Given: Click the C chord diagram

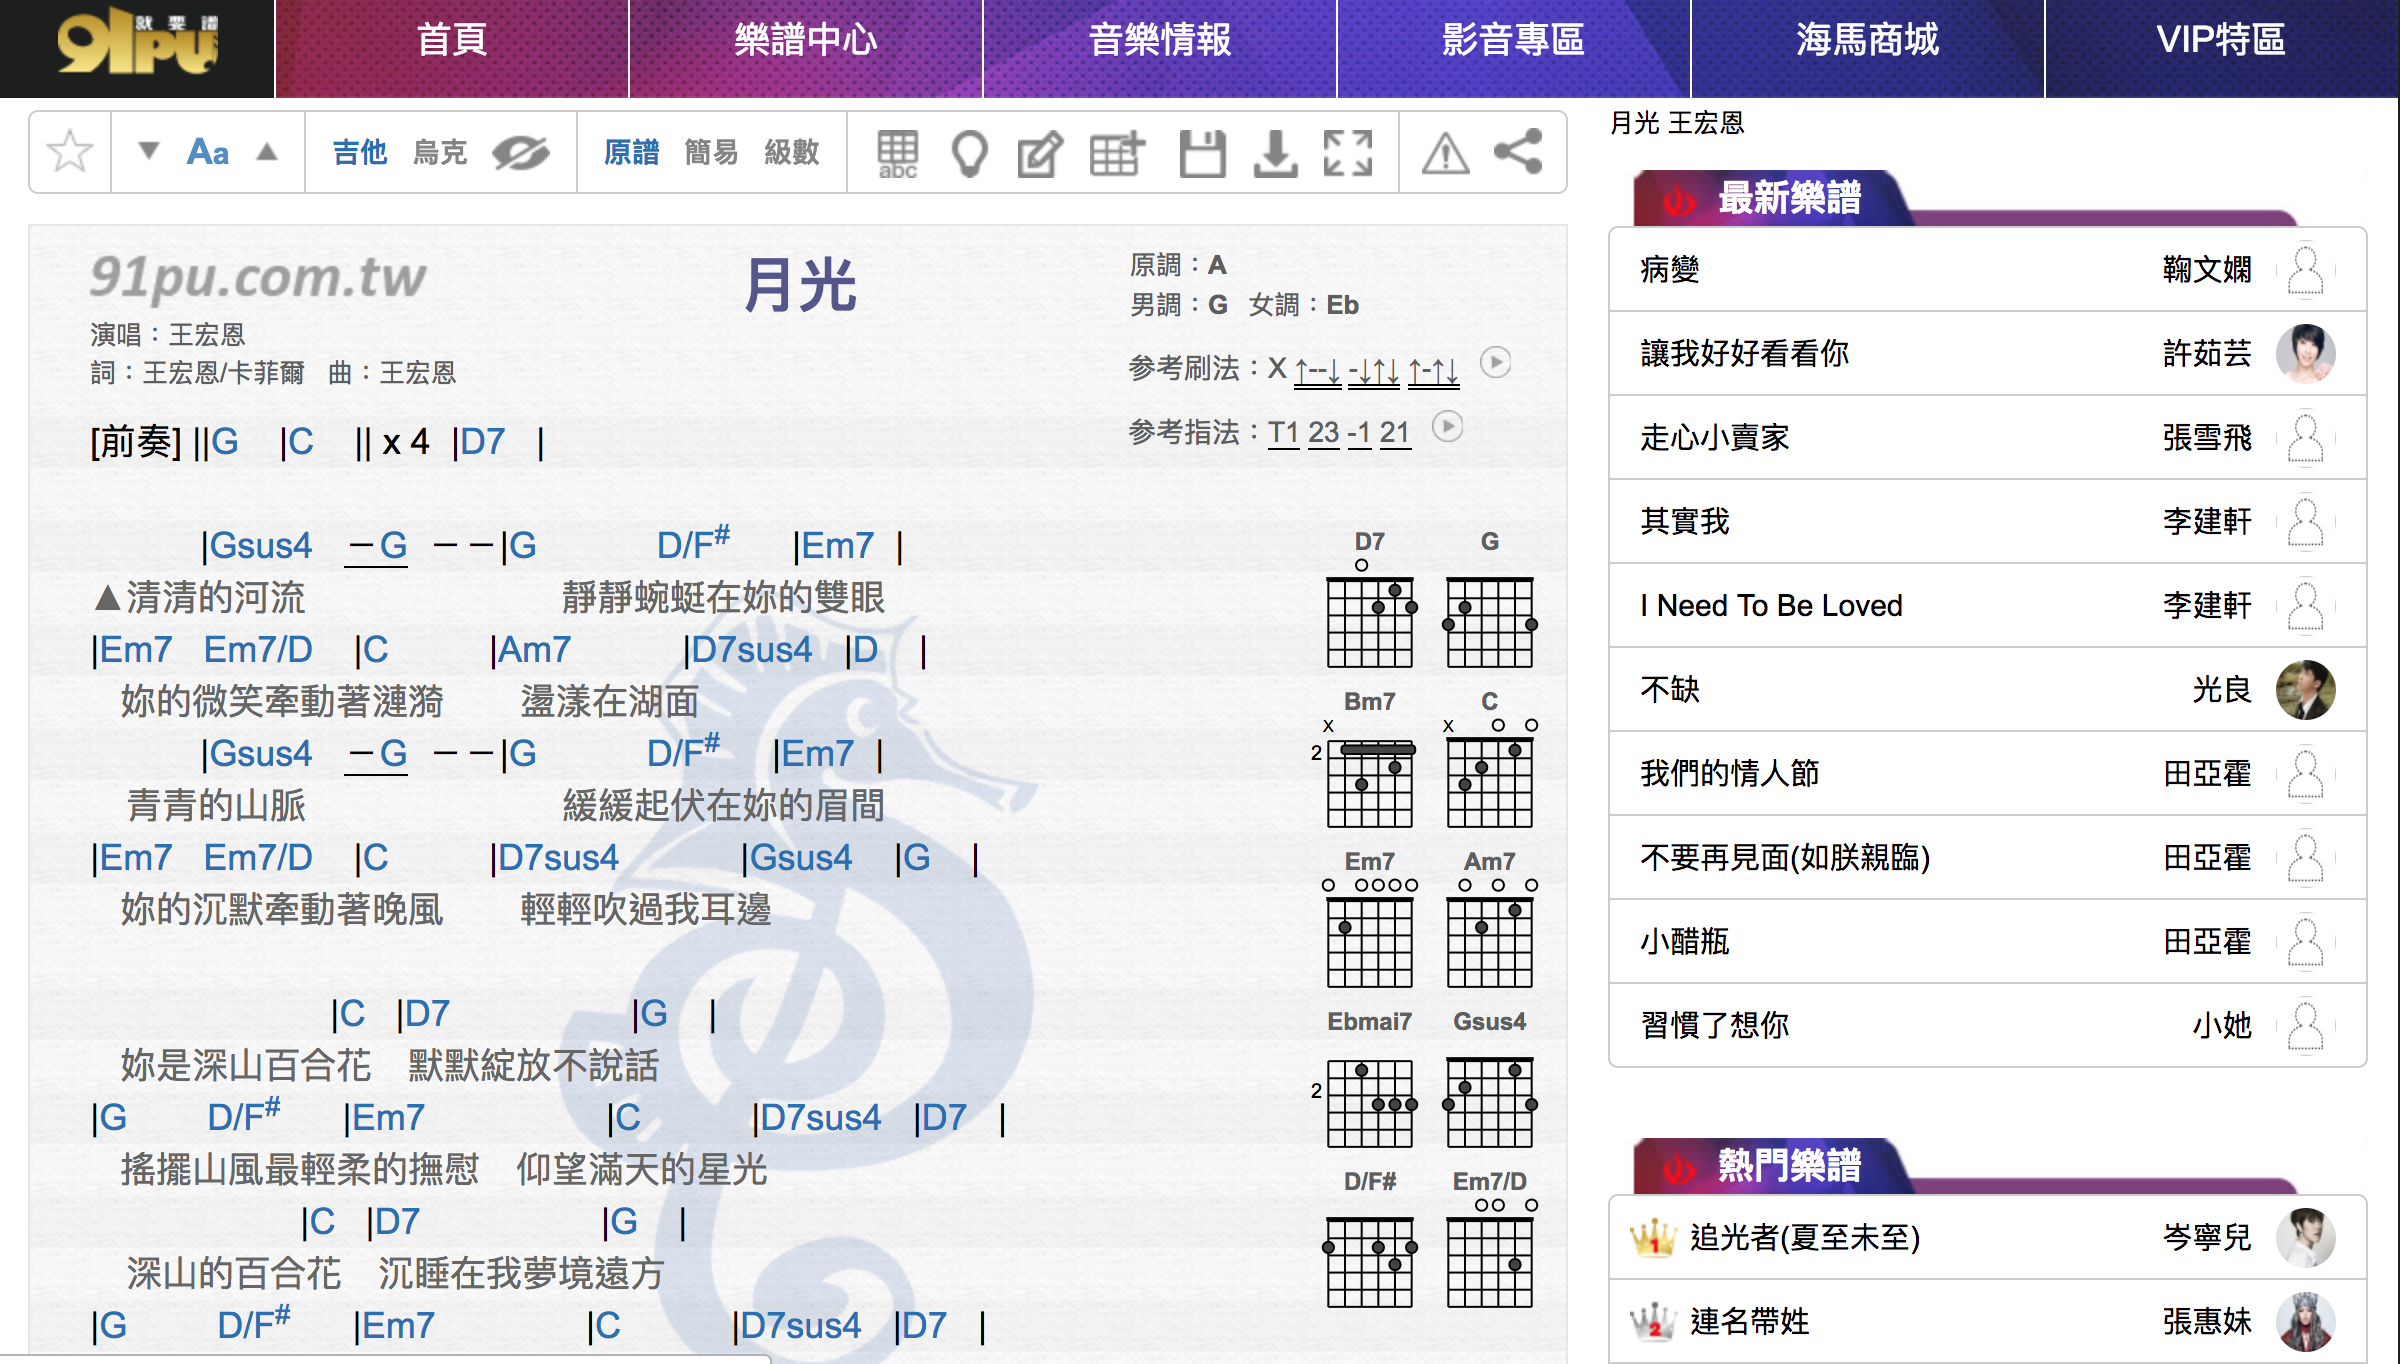Looking at the screenshot, I should [x=1489, y=760].
